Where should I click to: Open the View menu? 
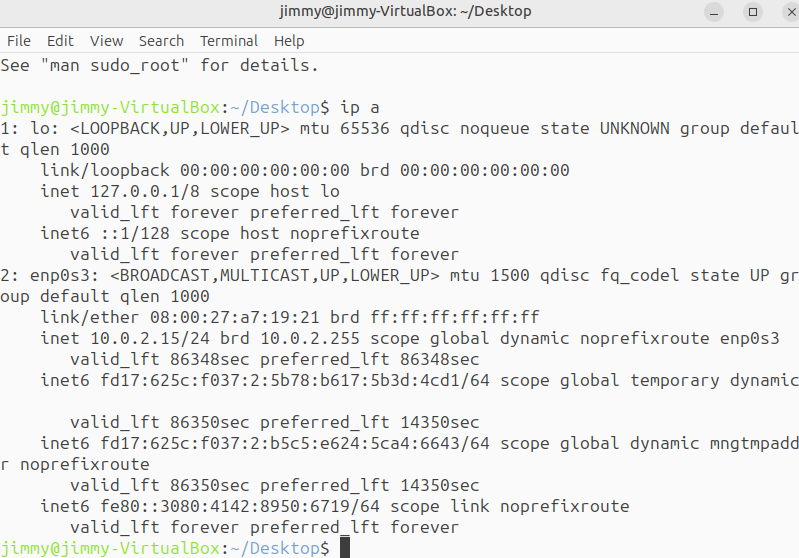(106, 41)
